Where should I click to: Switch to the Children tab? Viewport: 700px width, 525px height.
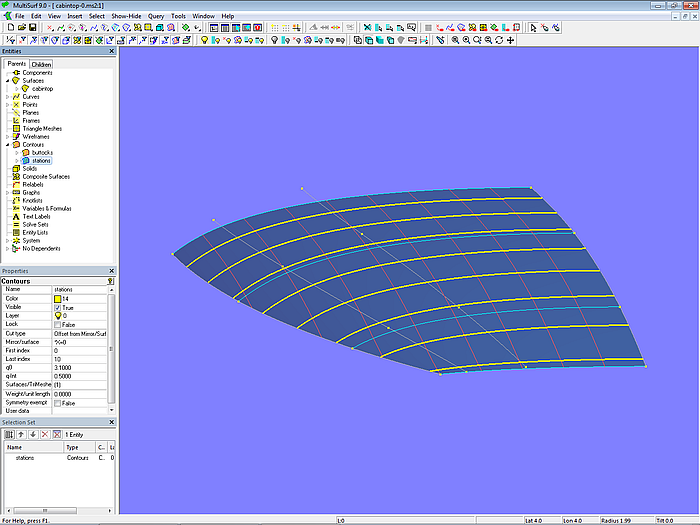point(41,64)
